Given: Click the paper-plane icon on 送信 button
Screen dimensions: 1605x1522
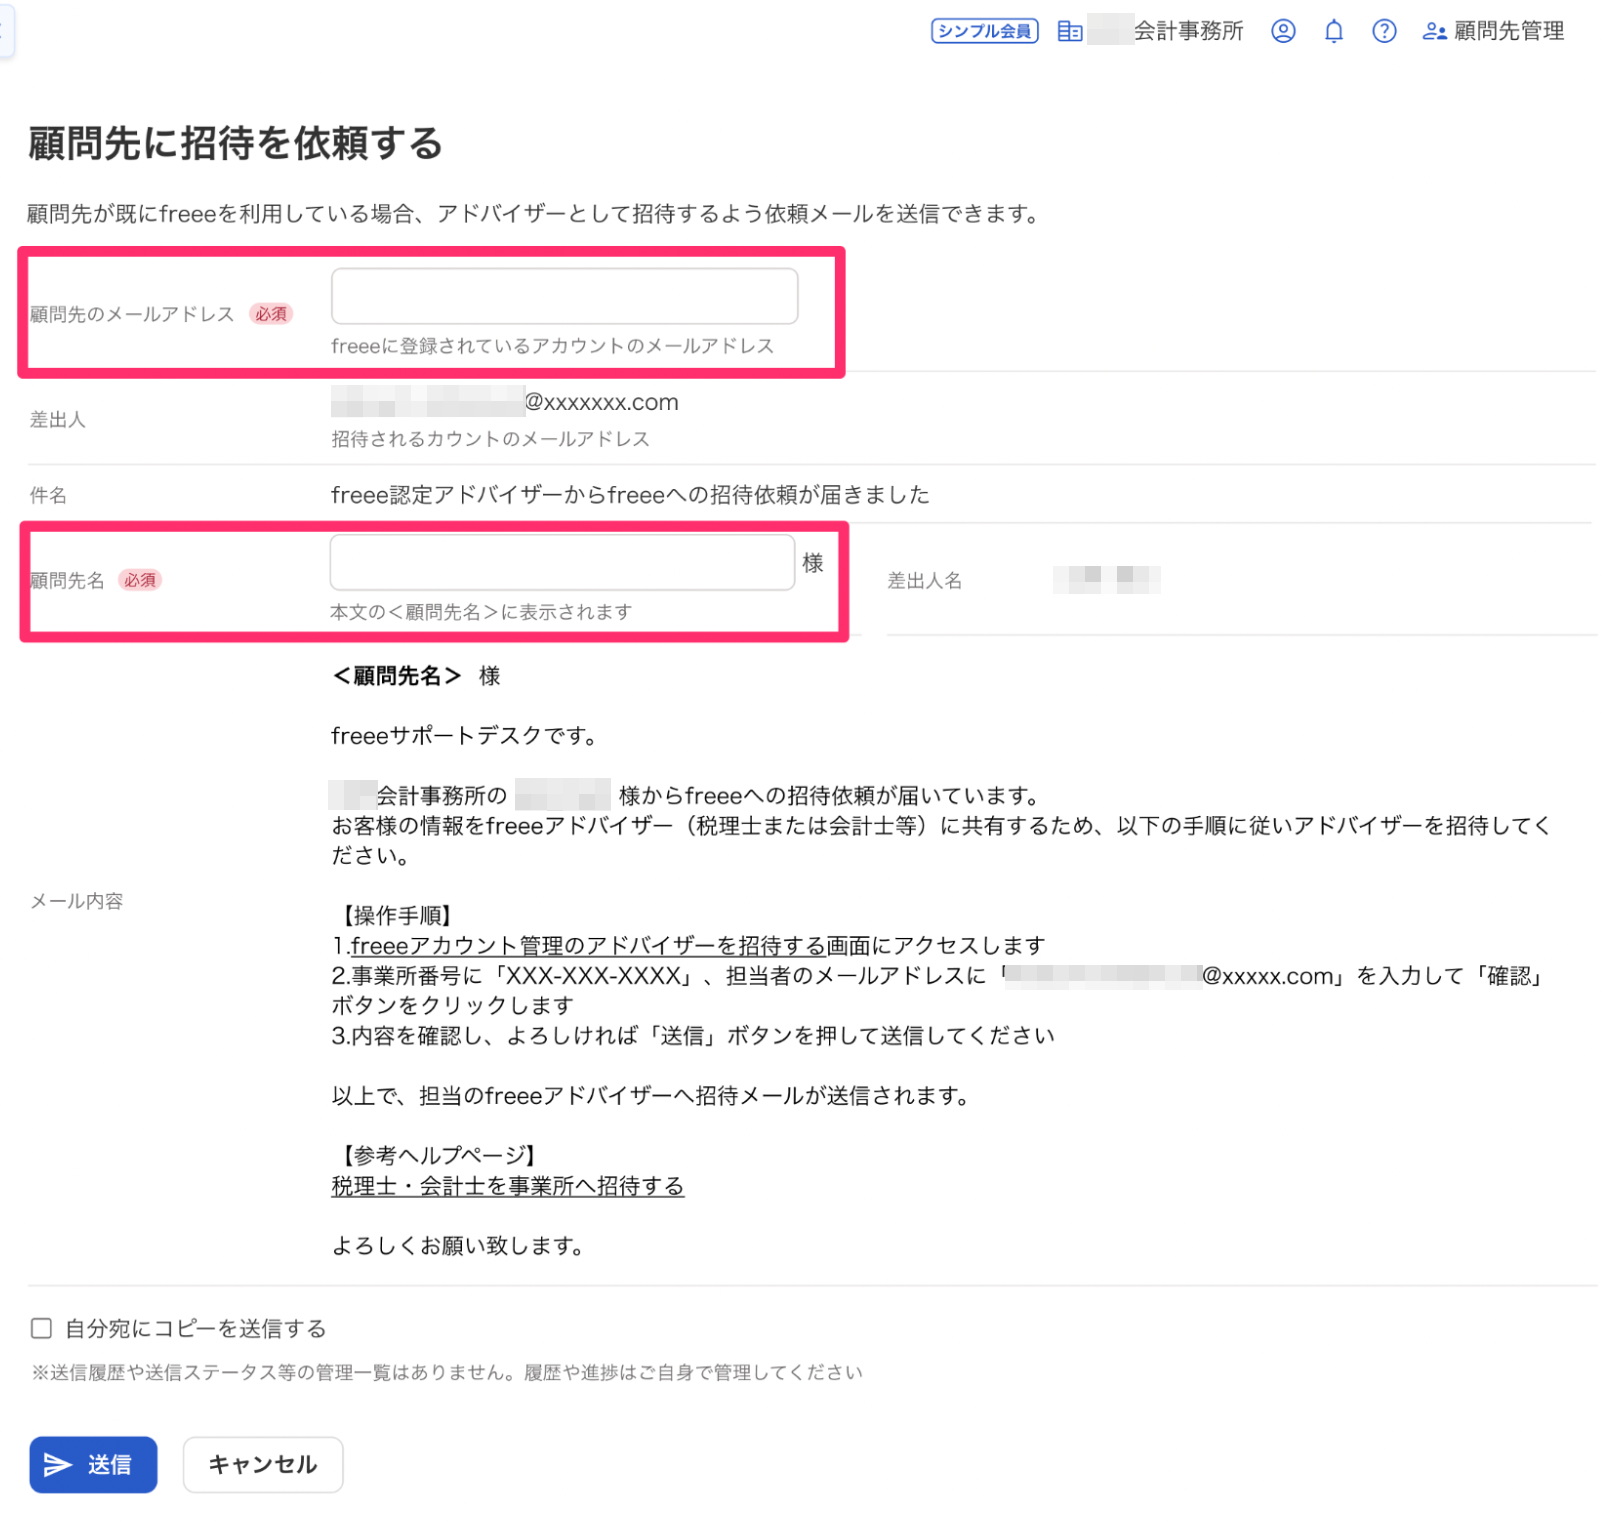Looking at the screenshot, I should [x=57, y=1464].
